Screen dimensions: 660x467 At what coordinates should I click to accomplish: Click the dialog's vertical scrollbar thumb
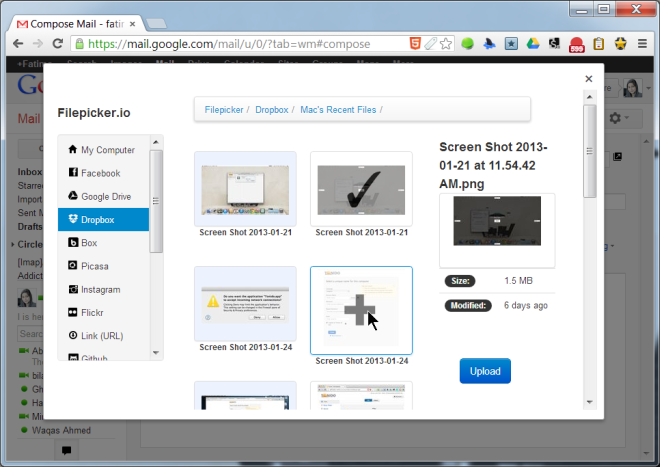click(589, 151)
